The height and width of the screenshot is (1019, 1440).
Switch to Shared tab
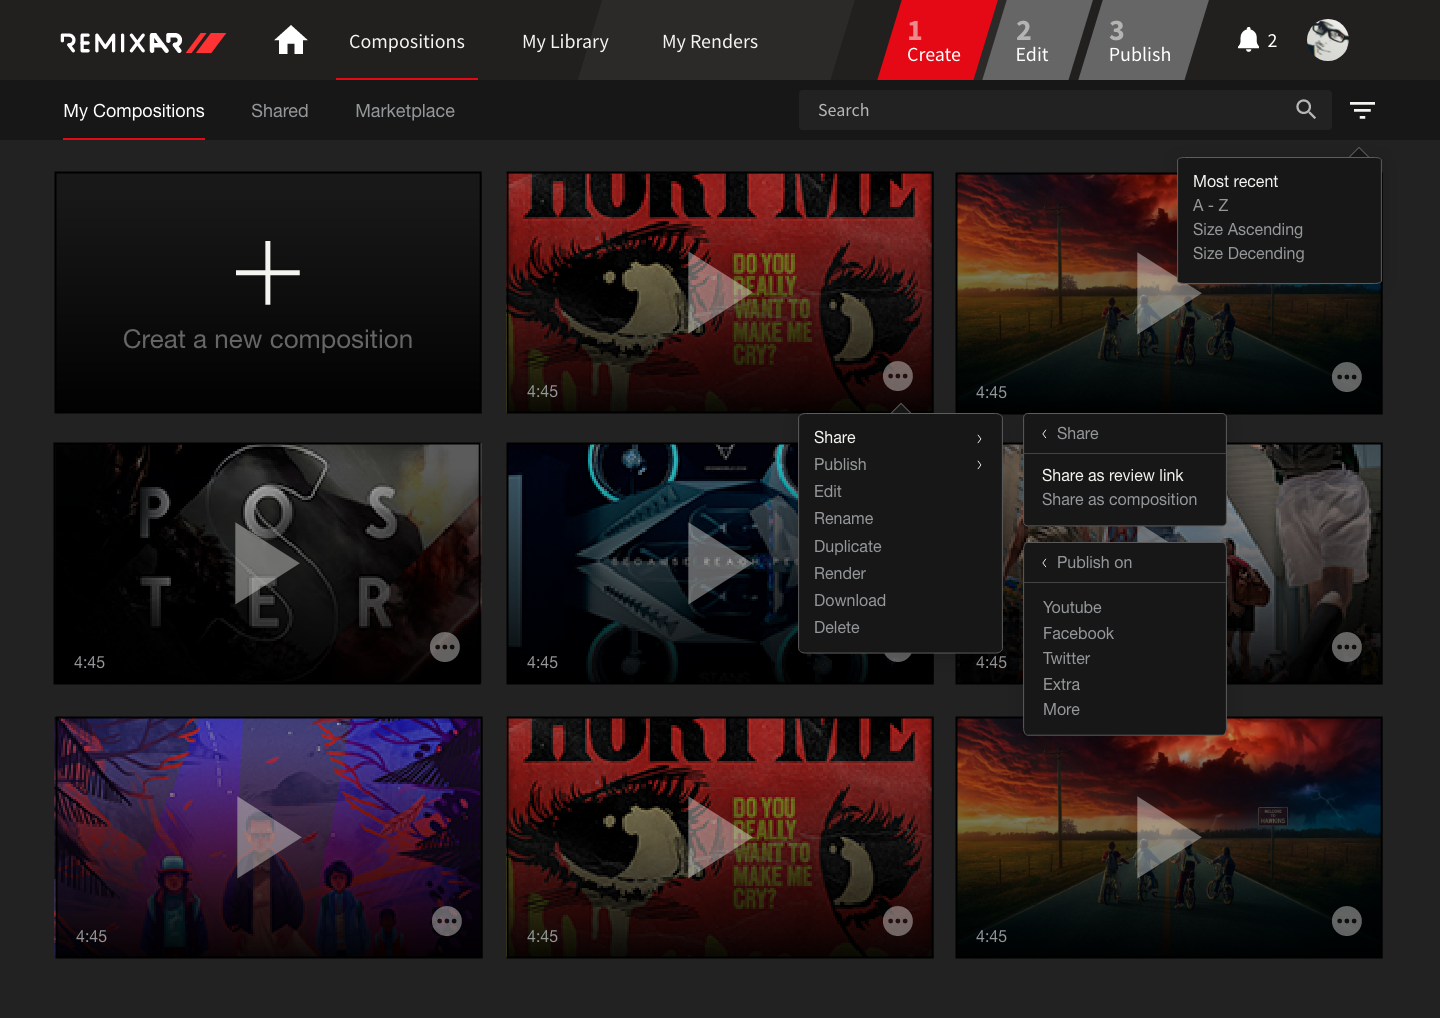[280, 111]
